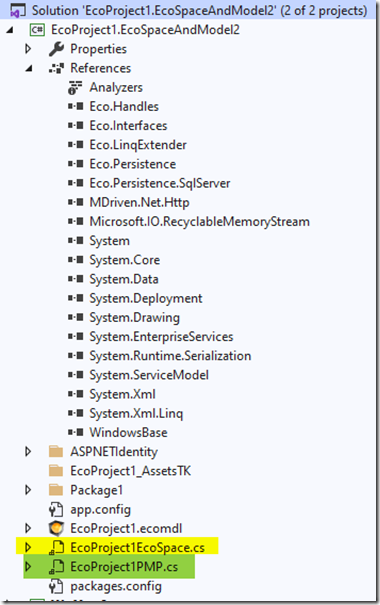380x605 pixels.
Task: Click the reference icon next to WindowsBase
Action: coord(76,433)
